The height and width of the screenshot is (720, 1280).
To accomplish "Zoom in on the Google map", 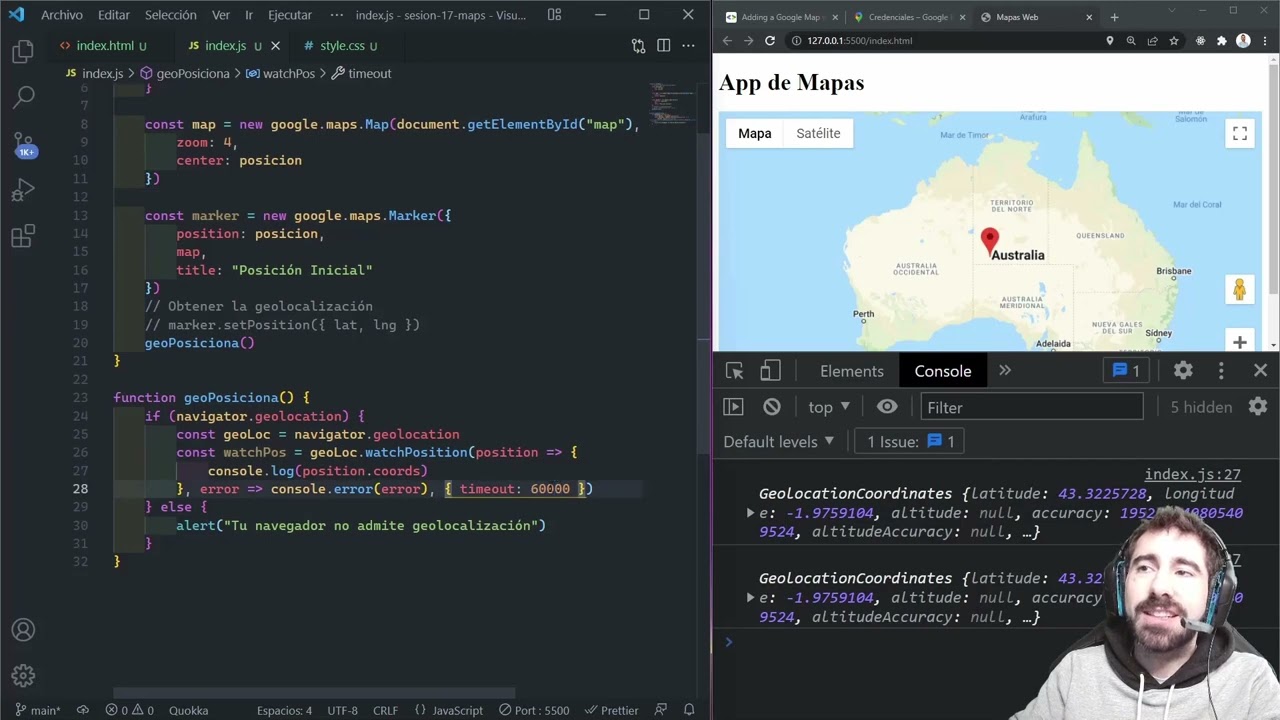I will tap(1240, 342).
